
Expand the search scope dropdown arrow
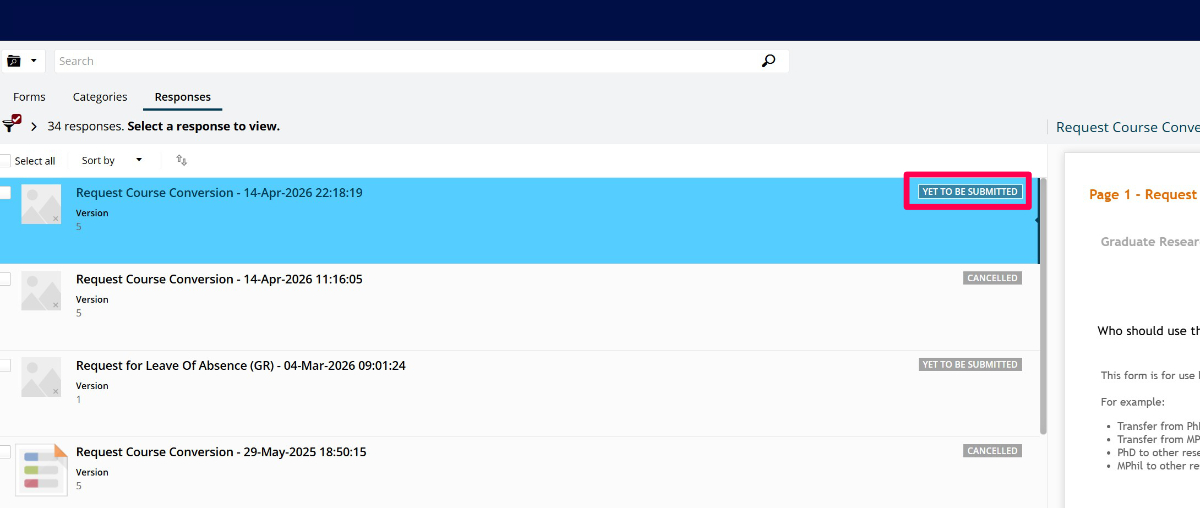coord(34,61)
